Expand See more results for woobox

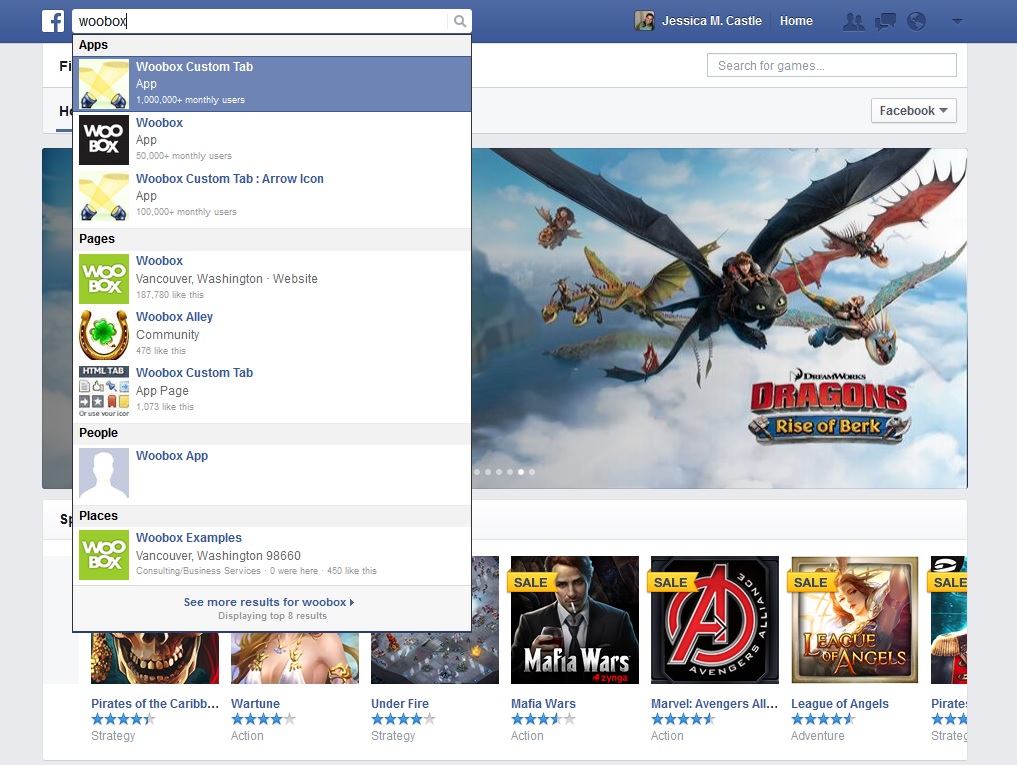click(269, 602)
